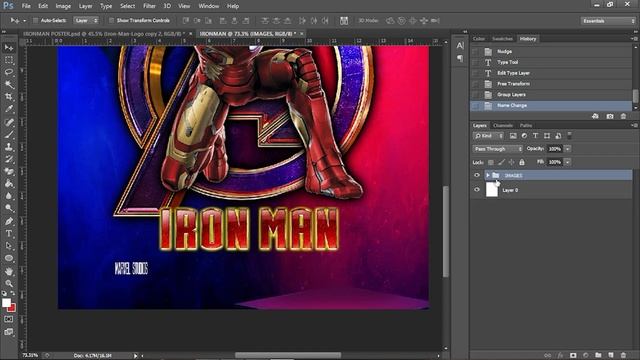
Task: Switch to the Swatches tab
Action: point(502,39)
